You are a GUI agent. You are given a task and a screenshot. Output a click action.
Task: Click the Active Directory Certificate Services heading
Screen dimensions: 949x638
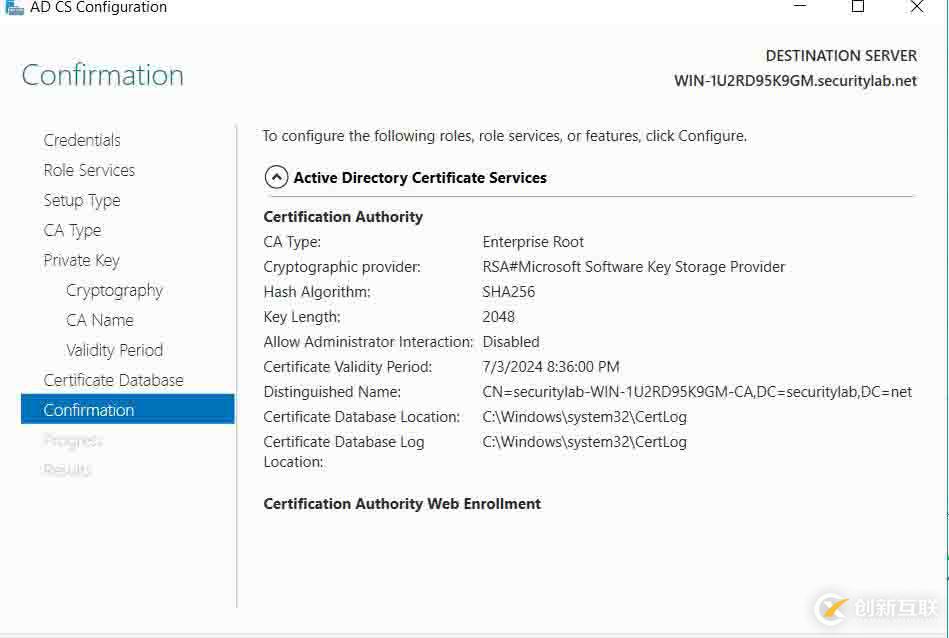[x=420, y=178]
